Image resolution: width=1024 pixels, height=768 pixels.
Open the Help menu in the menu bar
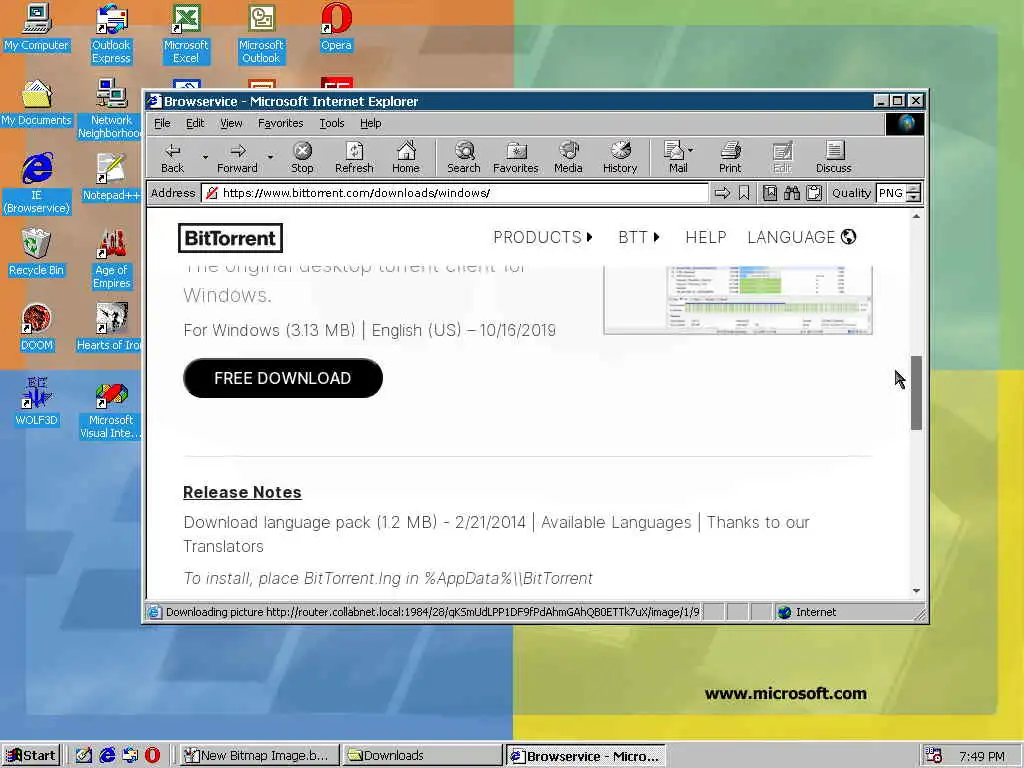coord(370,123)
